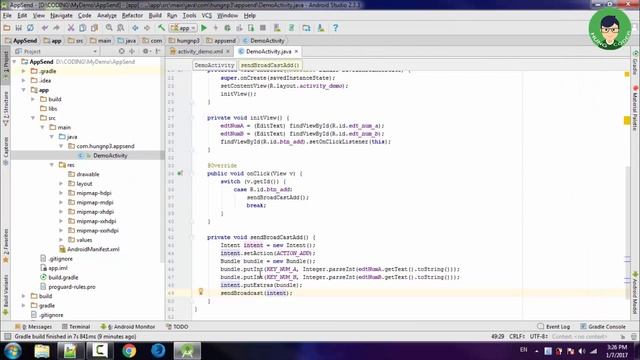640x360 pixels.
Task: Open the Event Log button
Action: tap(554, 327)
